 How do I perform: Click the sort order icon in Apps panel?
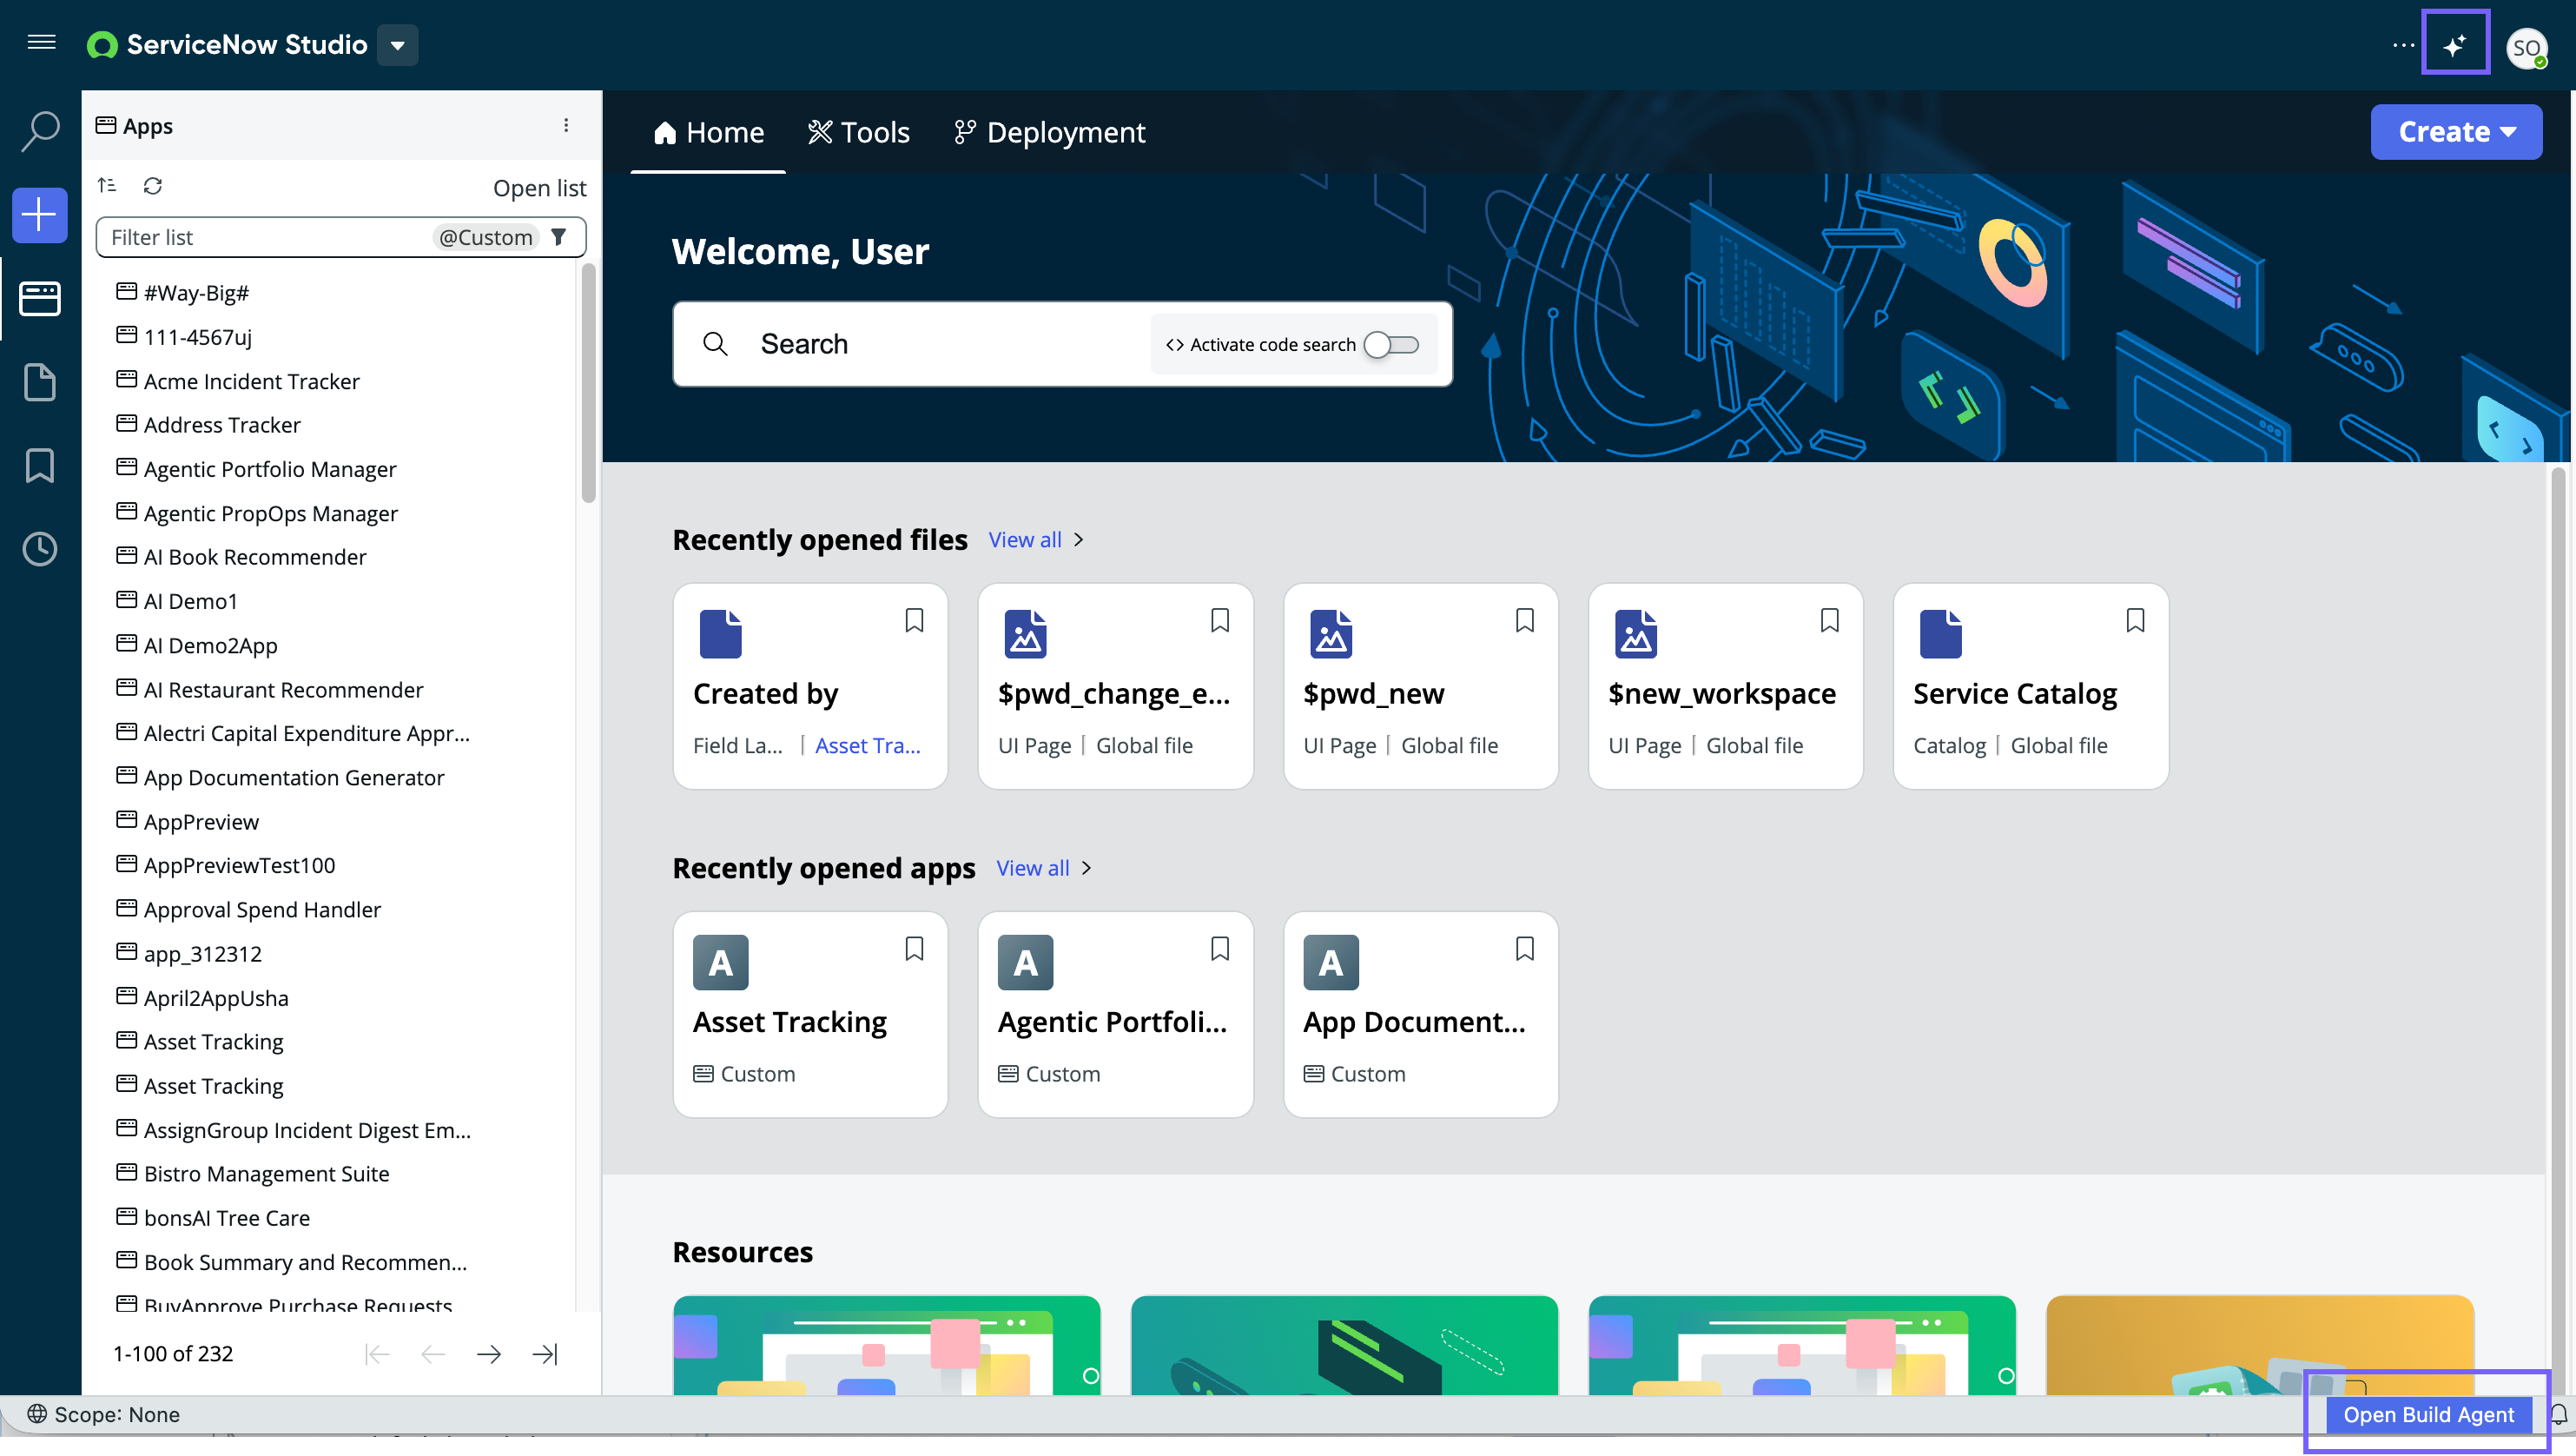pos(107,185)
